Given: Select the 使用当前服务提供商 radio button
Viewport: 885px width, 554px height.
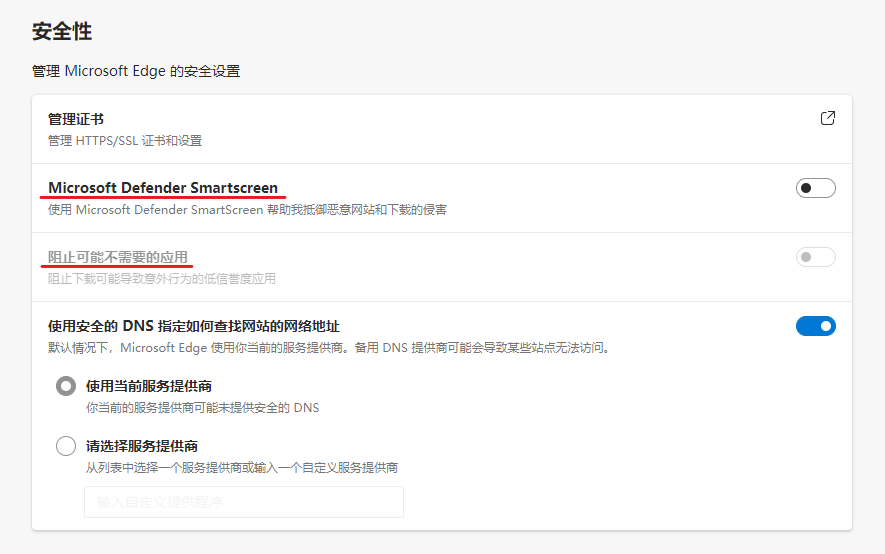Looking at the screenshot, I should 66,386.
